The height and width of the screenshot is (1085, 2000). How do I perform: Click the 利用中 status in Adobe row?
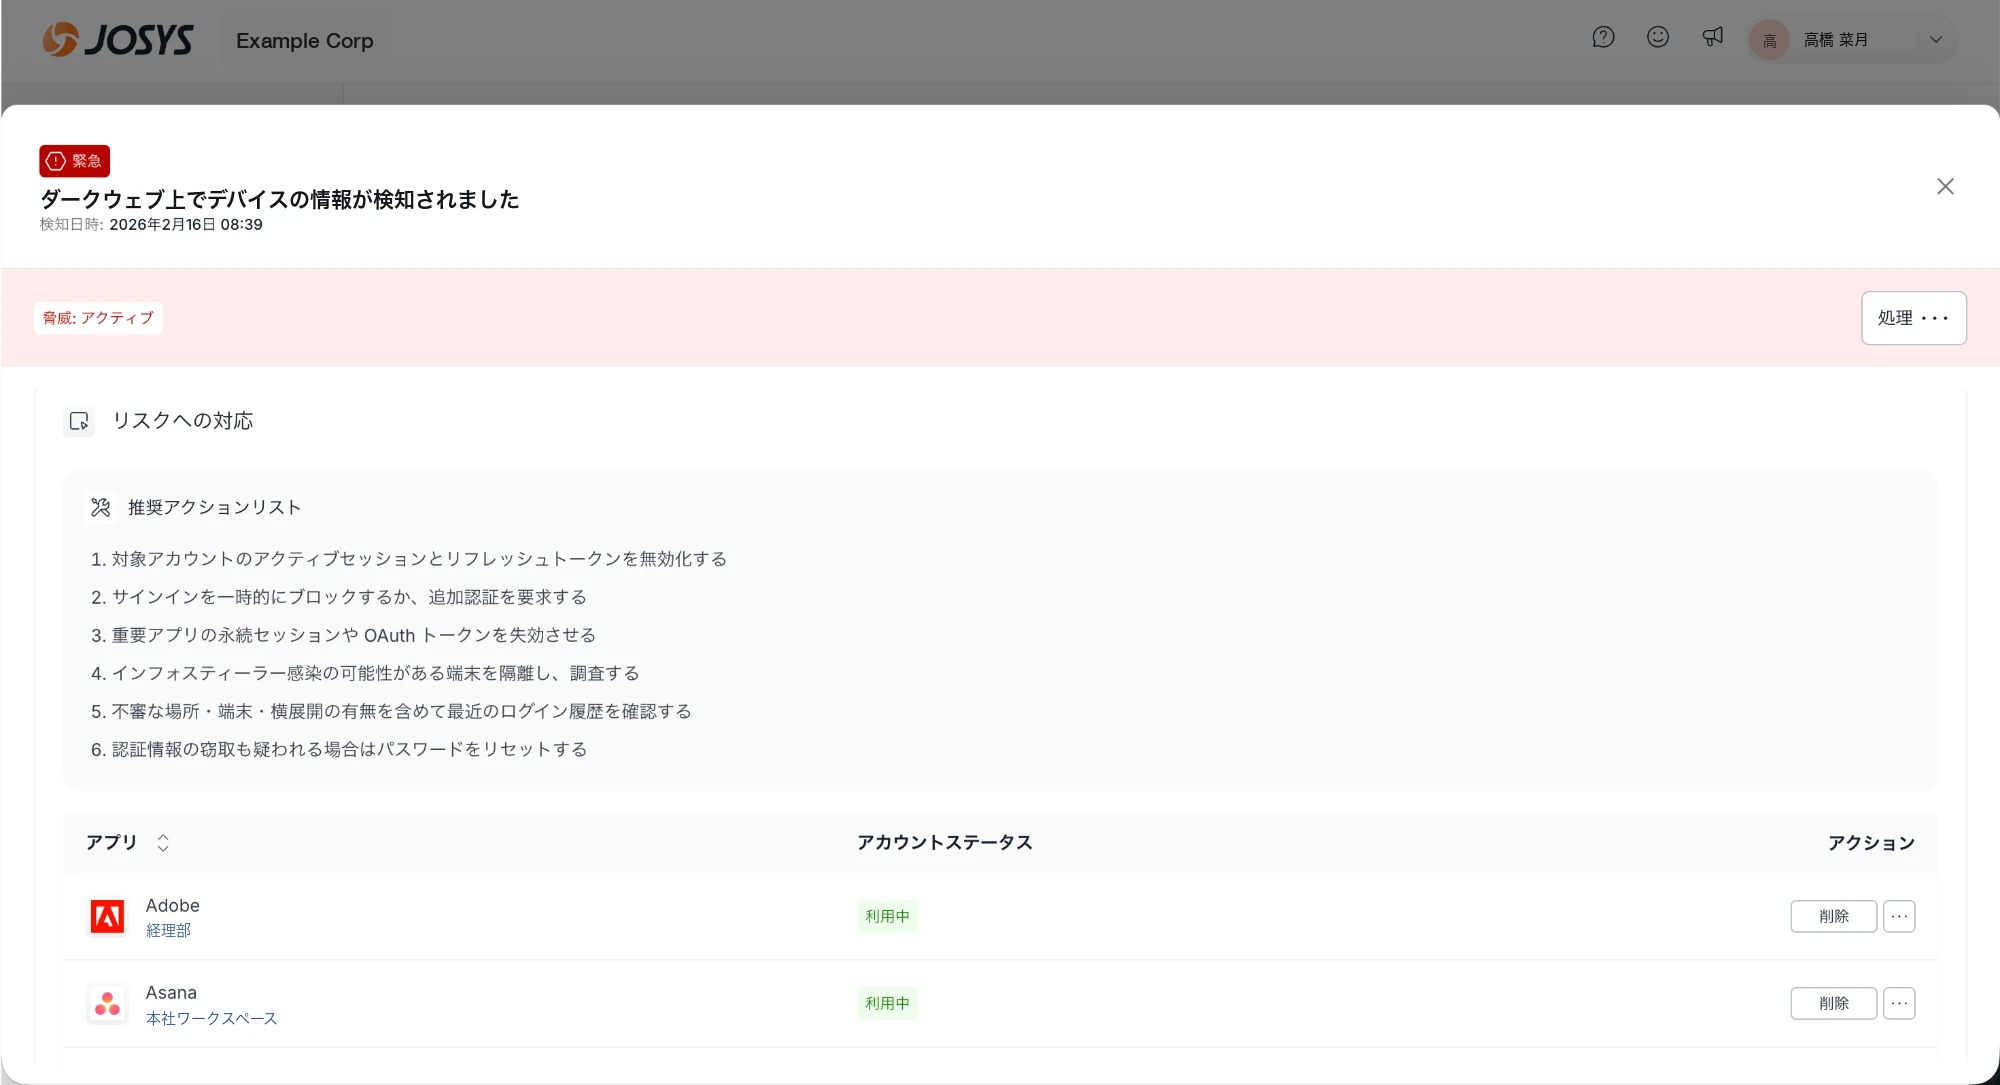pyautogui.click(x=887, y=916)
